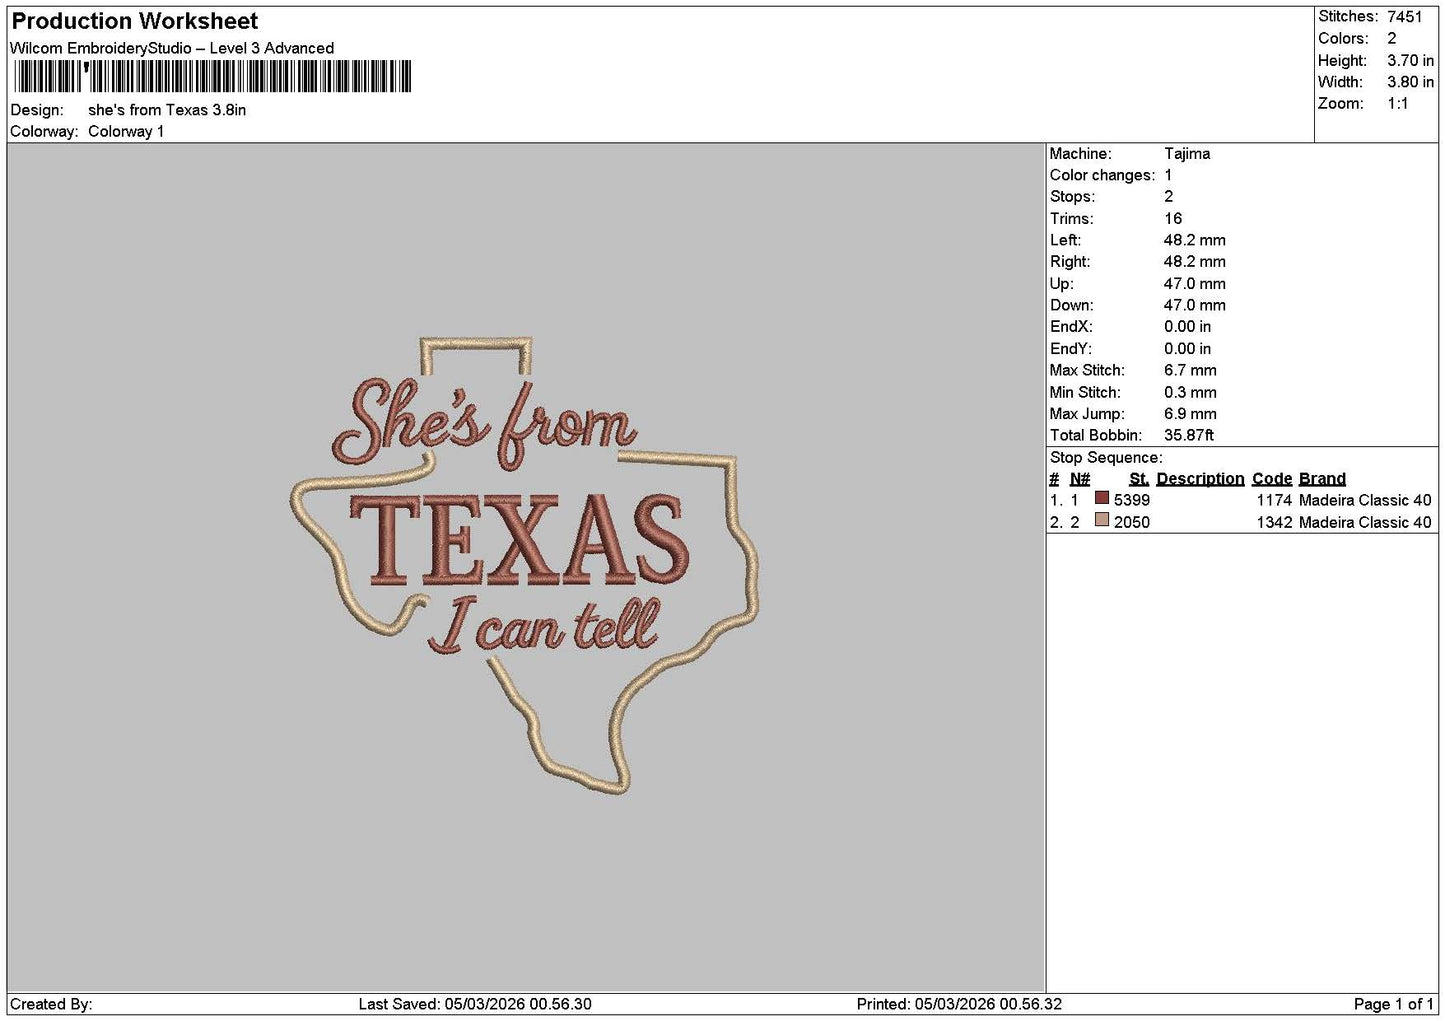Viewport: 1445px width, 1021px height.
Task: Click the Zoom value 1:1
Action: point(1397,104)
